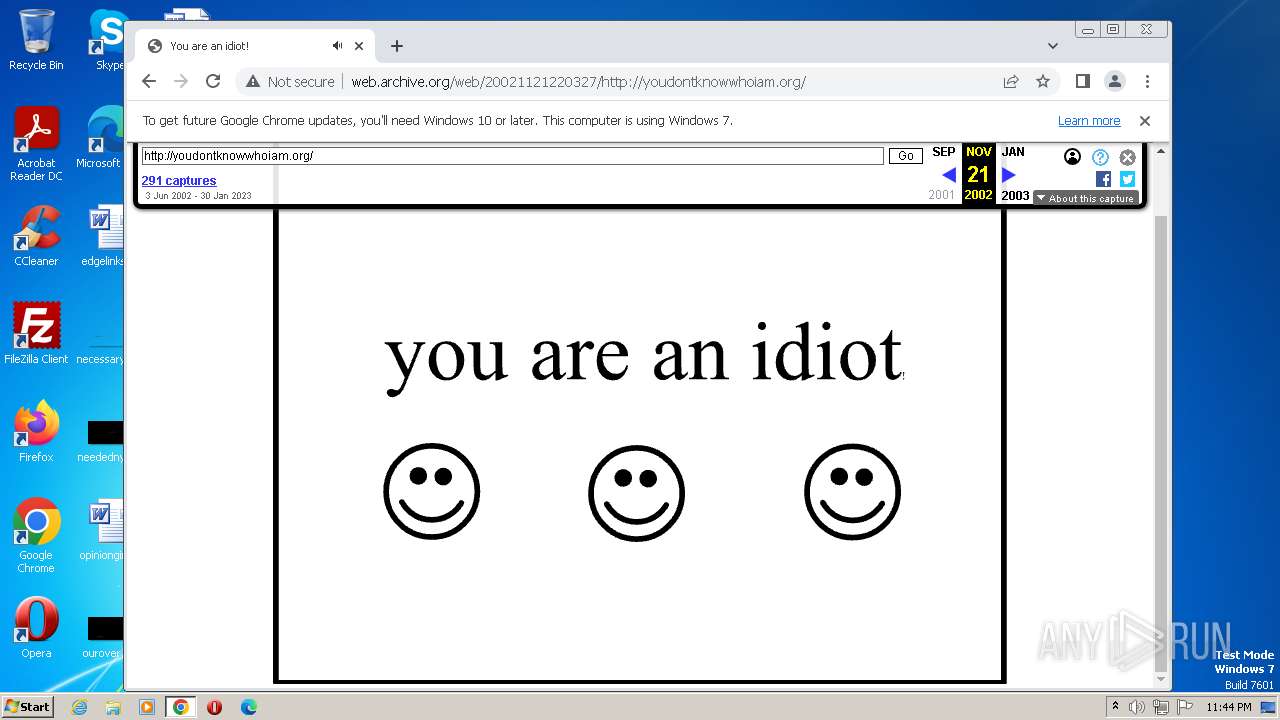
Task: Open File Explorer from the taskbar
Action: point(113,707)
